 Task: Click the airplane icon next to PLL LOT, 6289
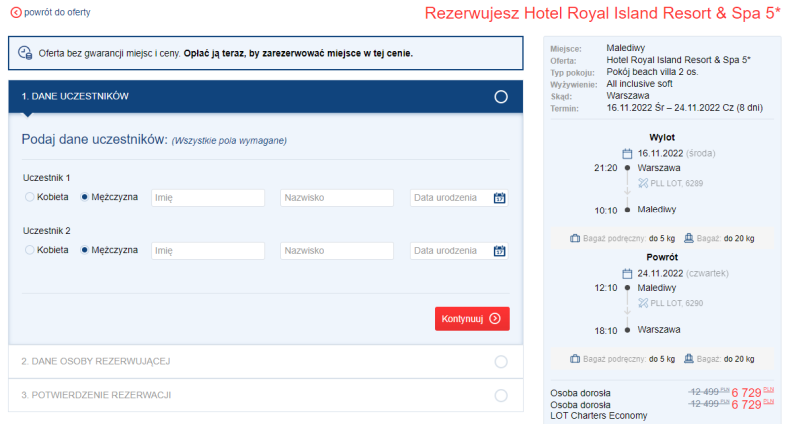643,183
